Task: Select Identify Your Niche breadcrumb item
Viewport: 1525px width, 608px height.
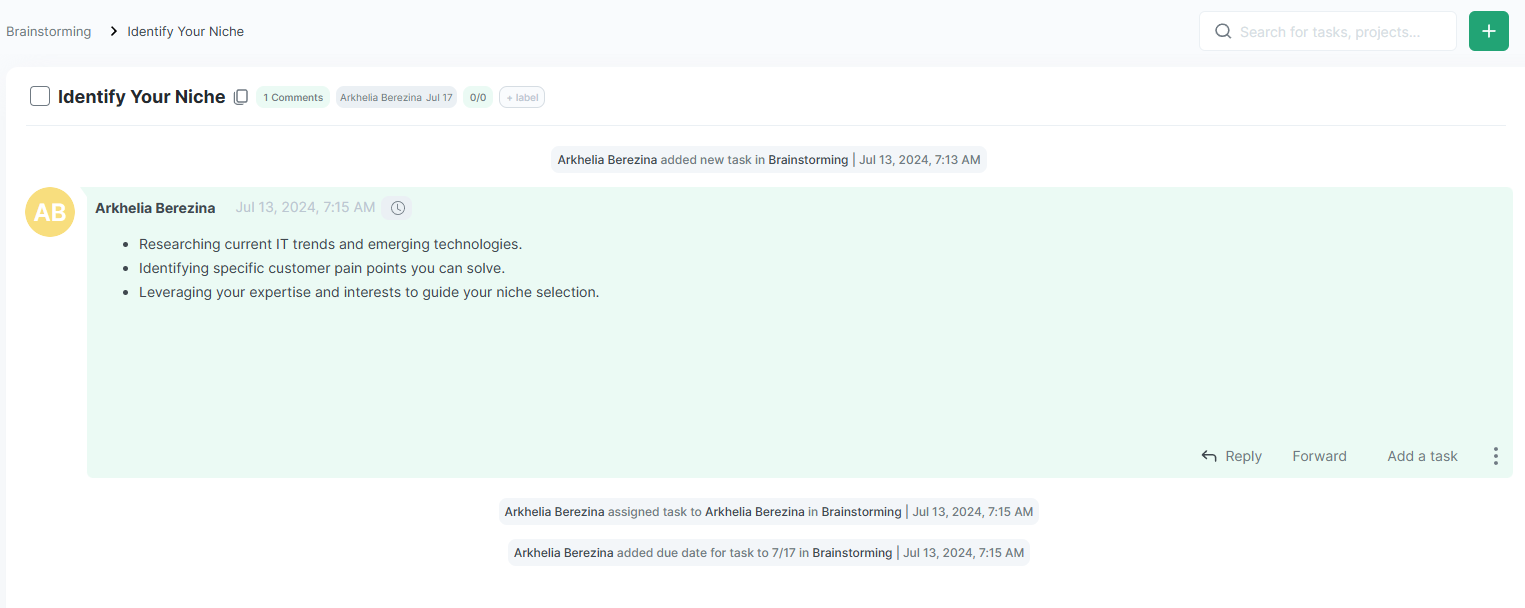Action: click(185, 32)
